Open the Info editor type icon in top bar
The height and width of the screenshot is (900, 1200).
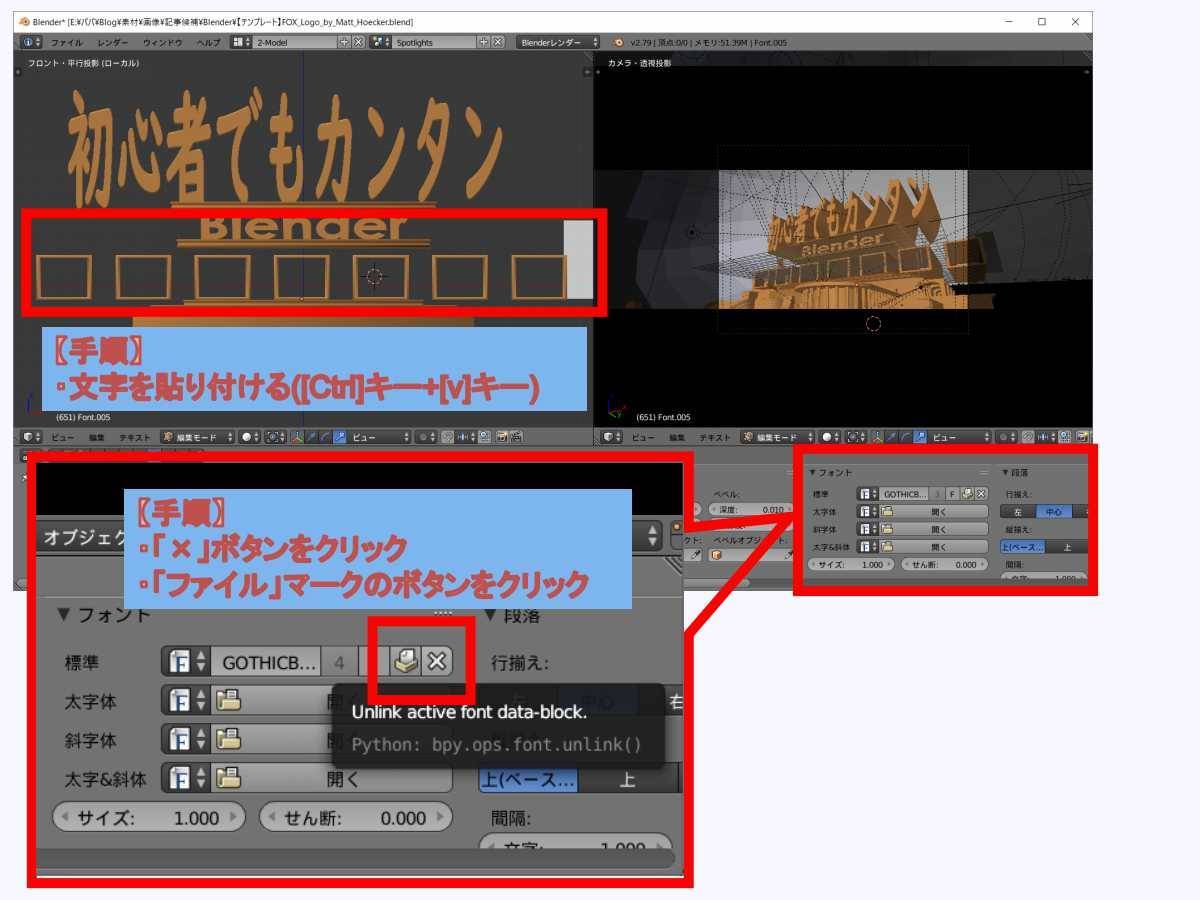(31, 42)
